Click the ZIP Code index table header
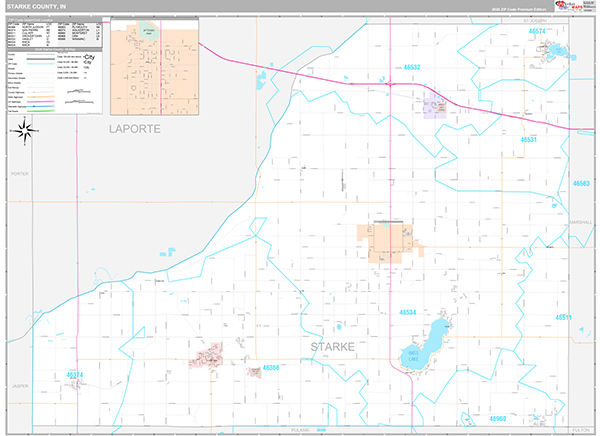The width and height of the screenshot is (600, 436). (x=55, y=20)
